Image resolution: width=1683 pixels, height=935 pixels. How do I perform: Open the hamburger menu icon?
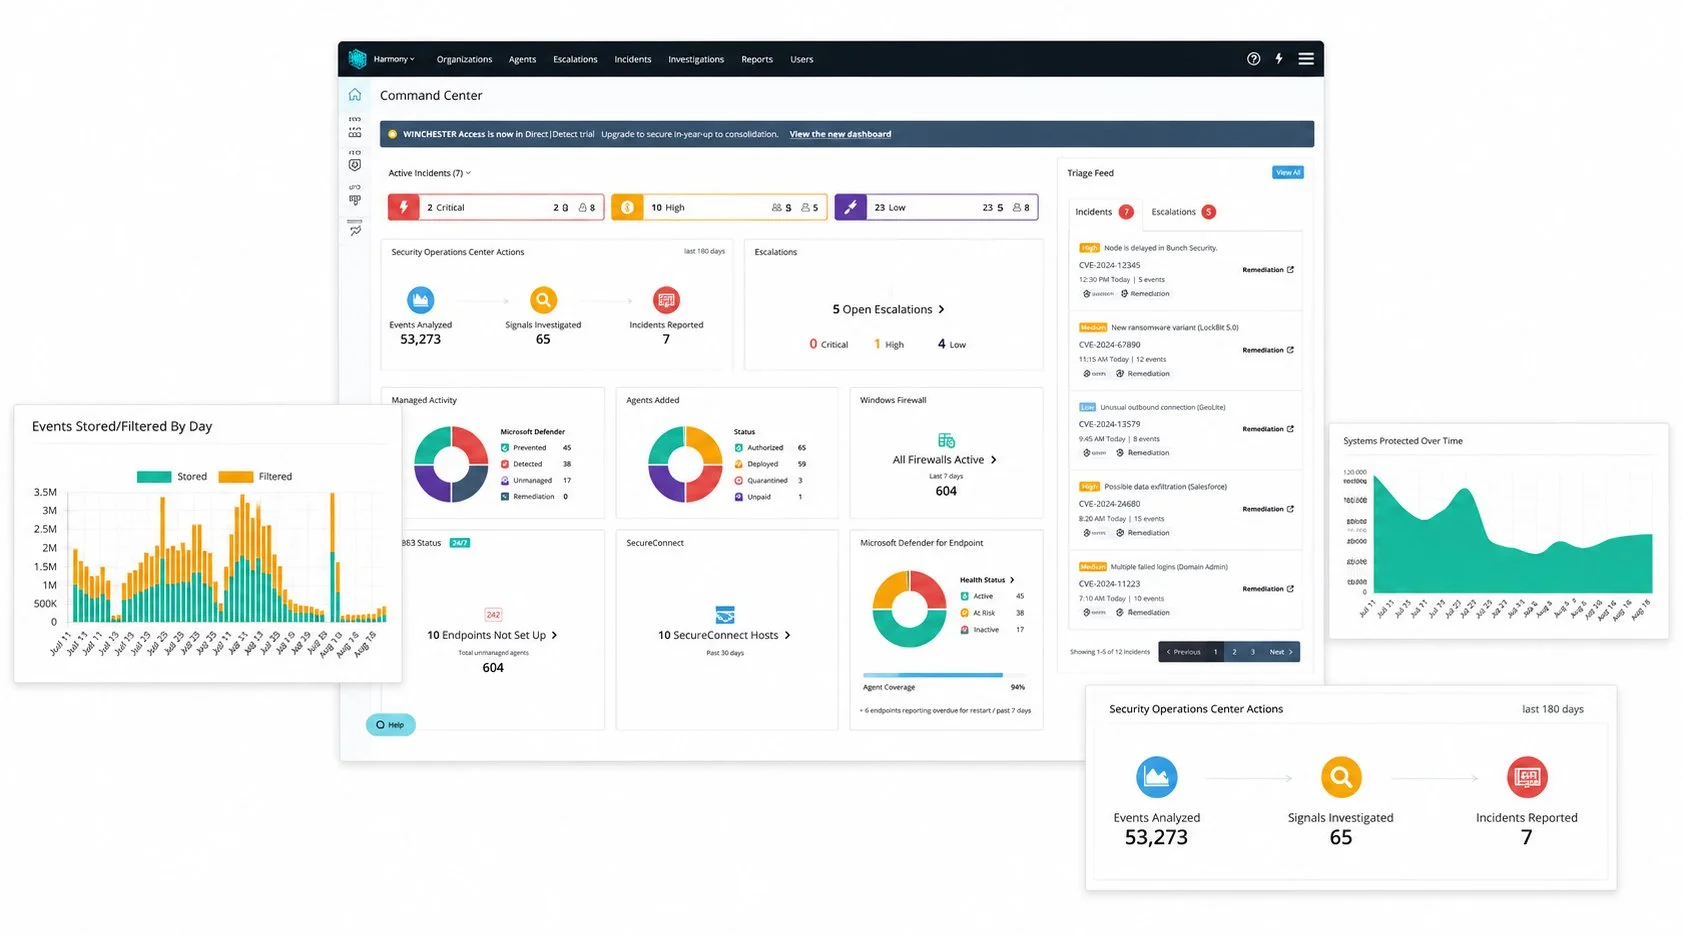pyautogui.click(x=1306, y=59)
